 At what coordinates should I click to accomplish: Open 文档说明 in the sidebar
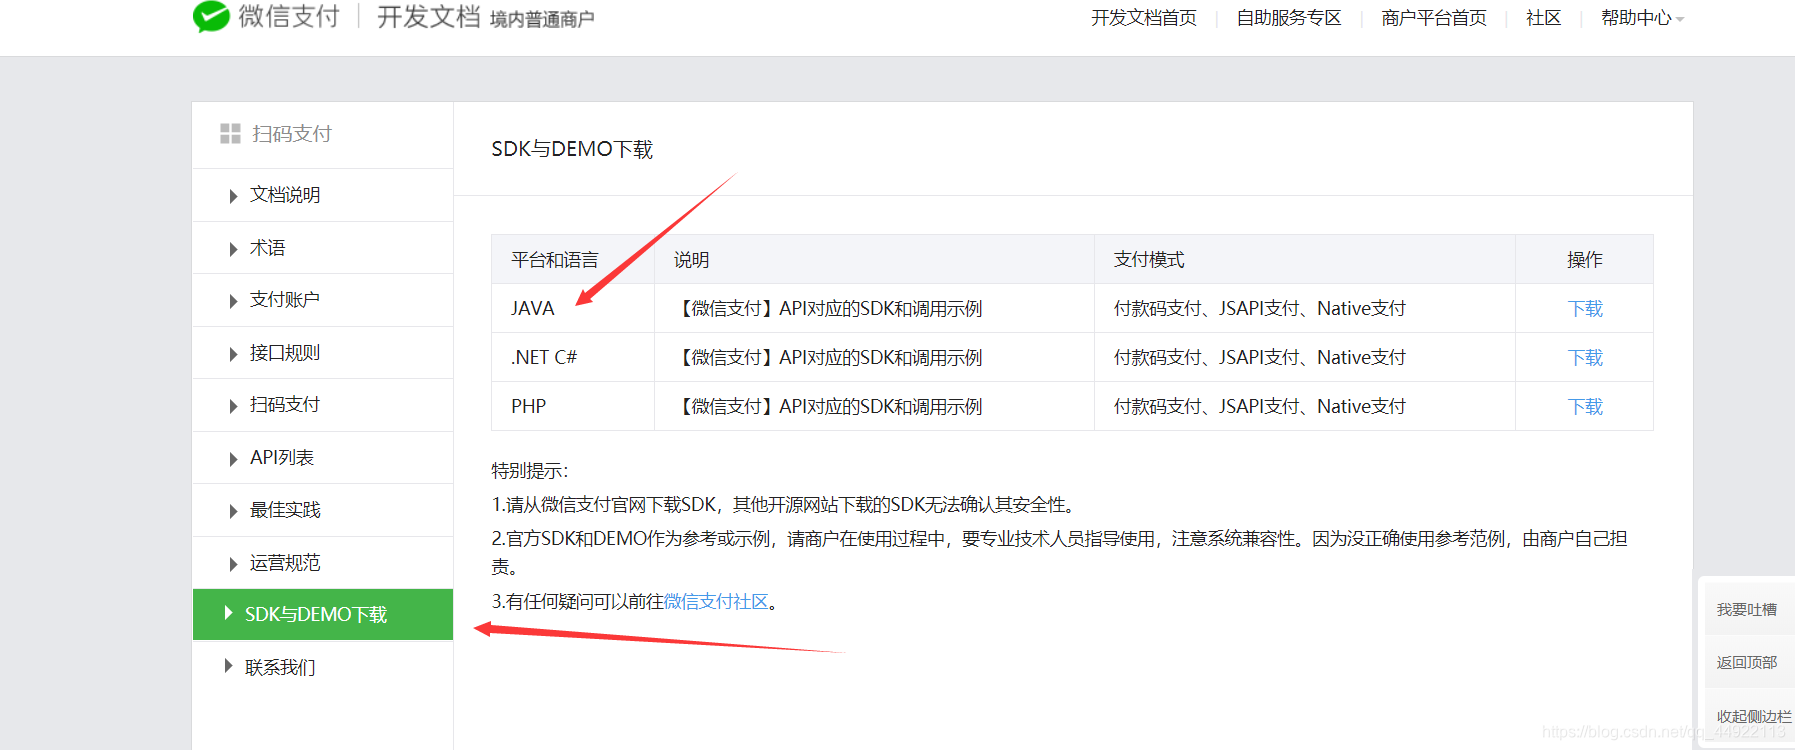tap(285, 195)
